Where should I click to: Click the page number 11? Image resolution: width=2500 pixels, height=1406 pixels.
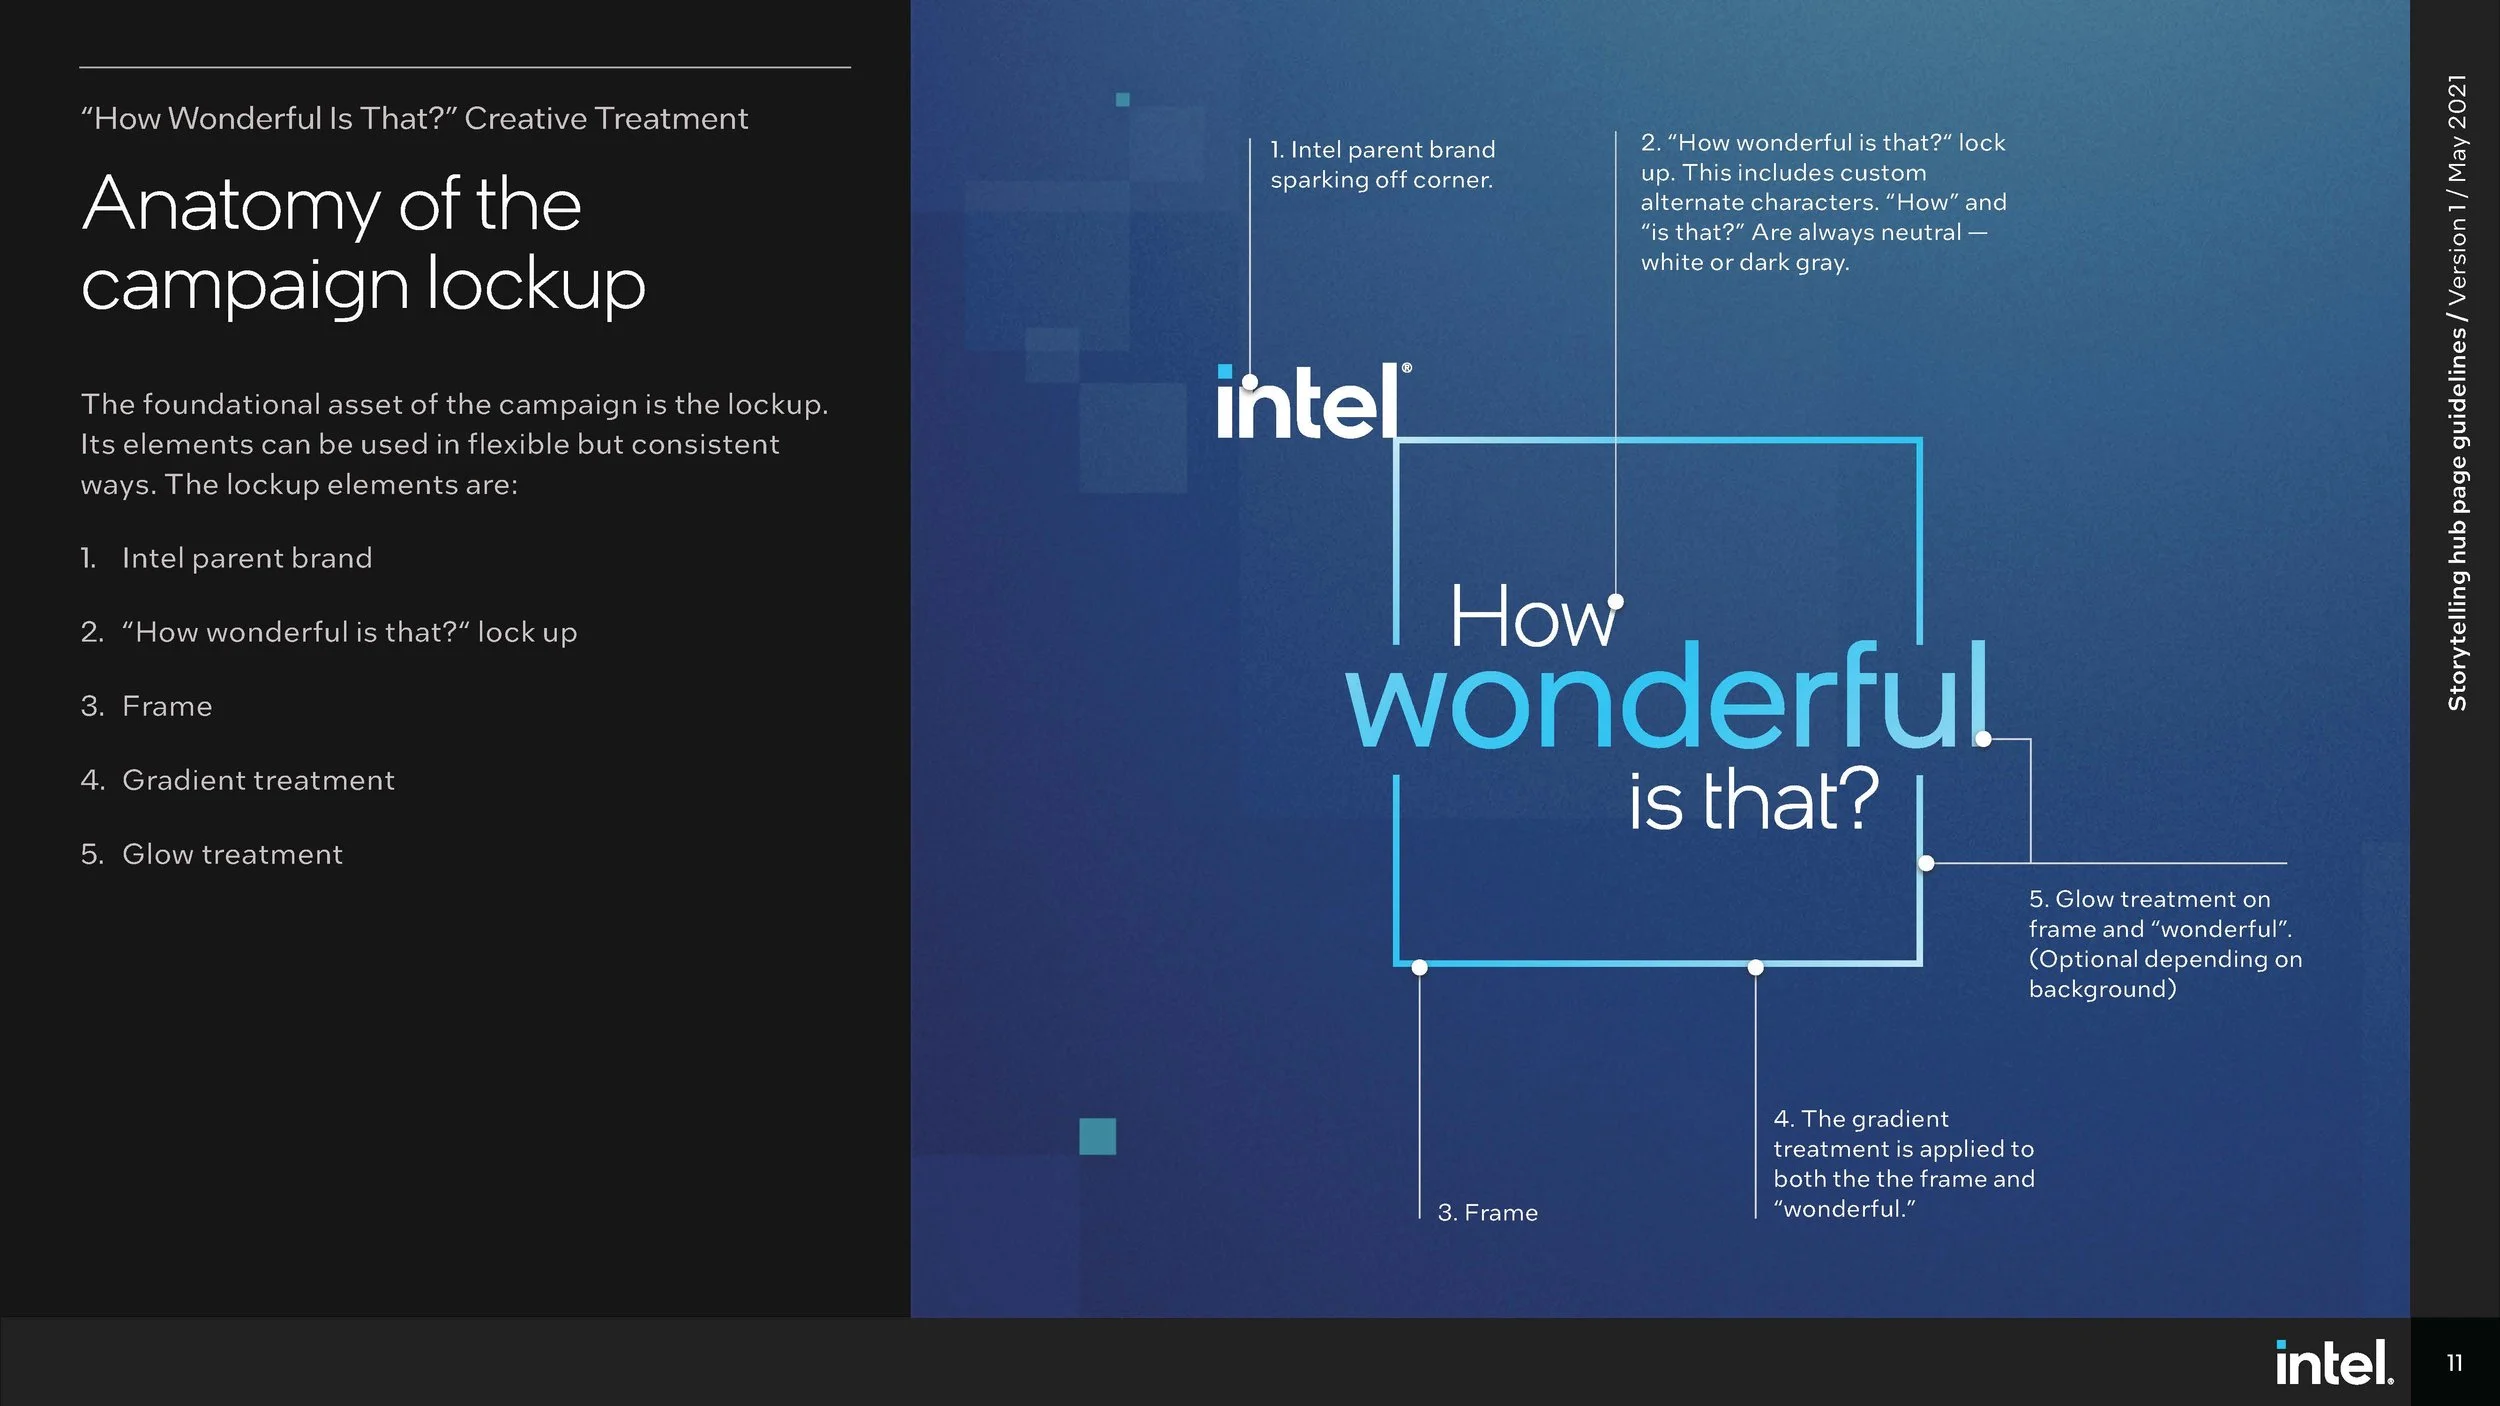point(2454,1363)
